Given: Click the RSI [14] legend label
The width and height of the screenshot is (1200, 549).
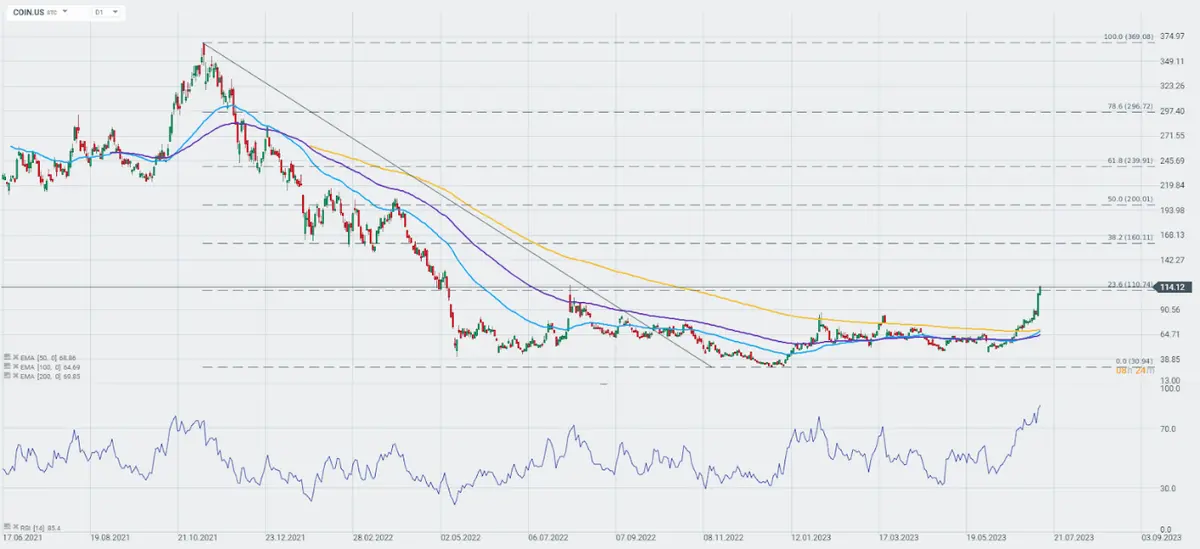Looking at the screenshot, I should point(42,525).
